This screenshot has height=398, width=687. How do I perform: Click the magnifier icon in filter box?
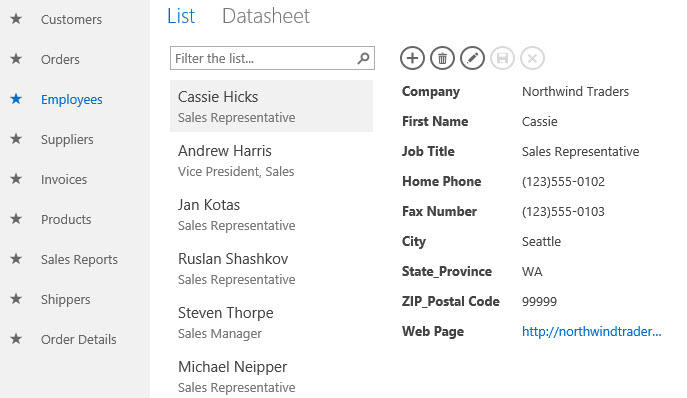click(363, 58)
